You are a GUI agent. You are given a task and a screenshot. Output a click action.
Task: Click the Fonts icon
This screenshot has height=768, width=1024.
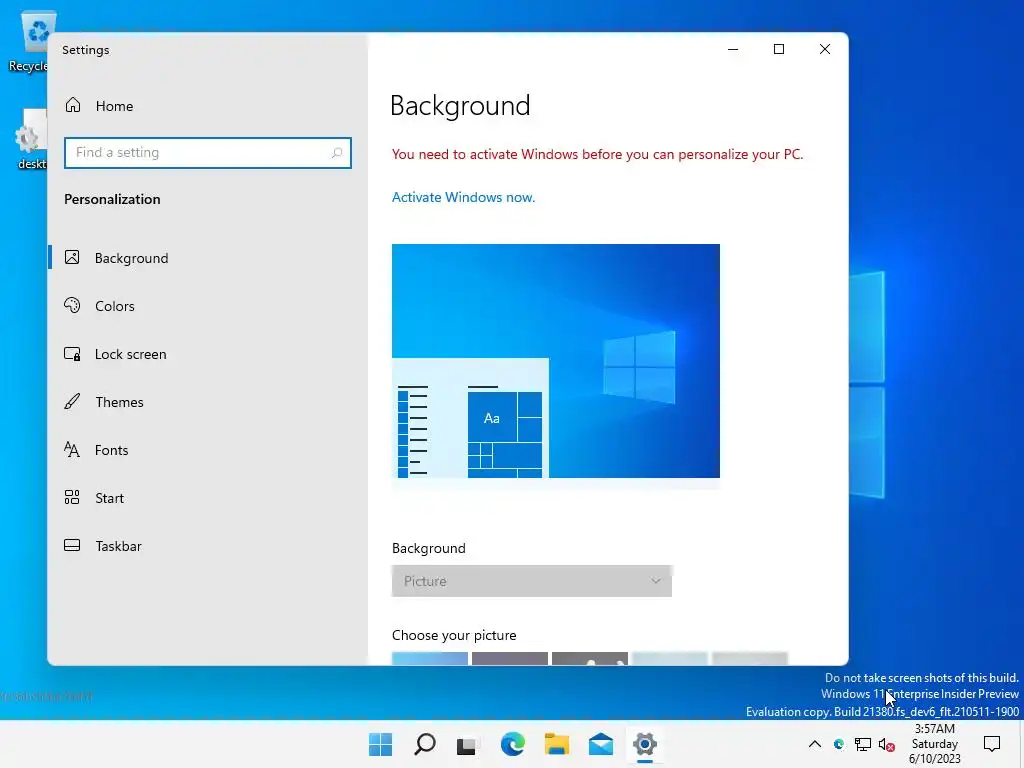[x=72, y=449]
